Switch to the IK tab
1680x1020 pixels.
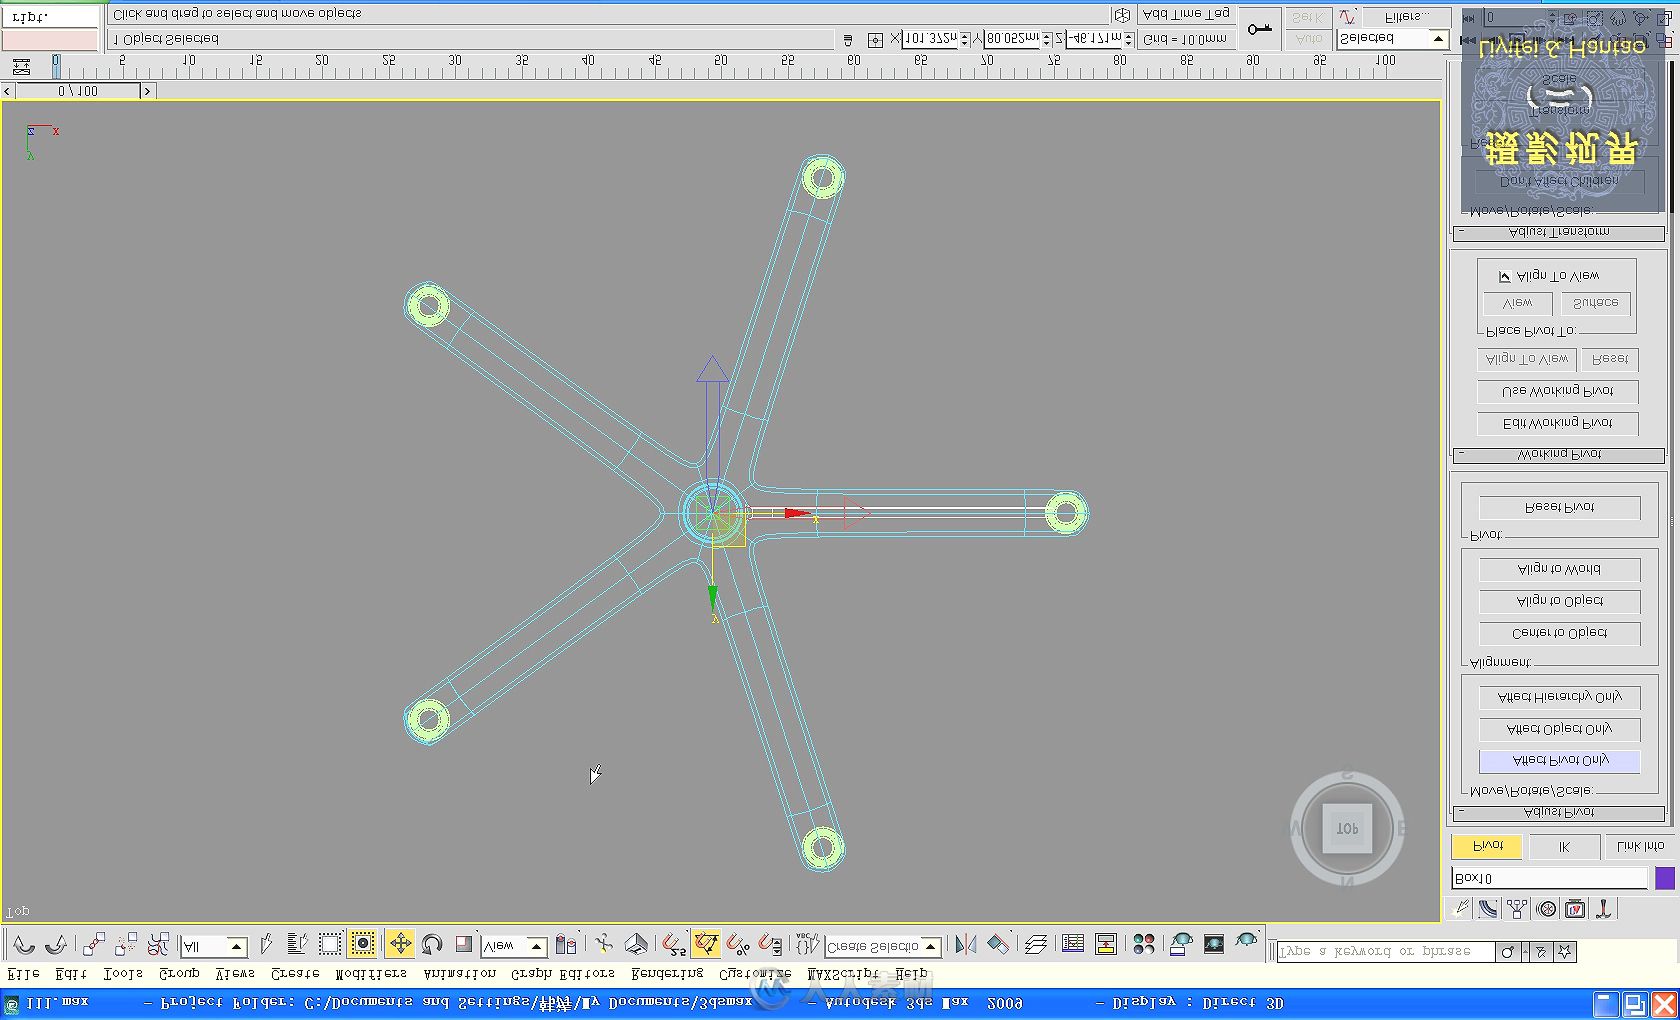(x=1565, y=847)
